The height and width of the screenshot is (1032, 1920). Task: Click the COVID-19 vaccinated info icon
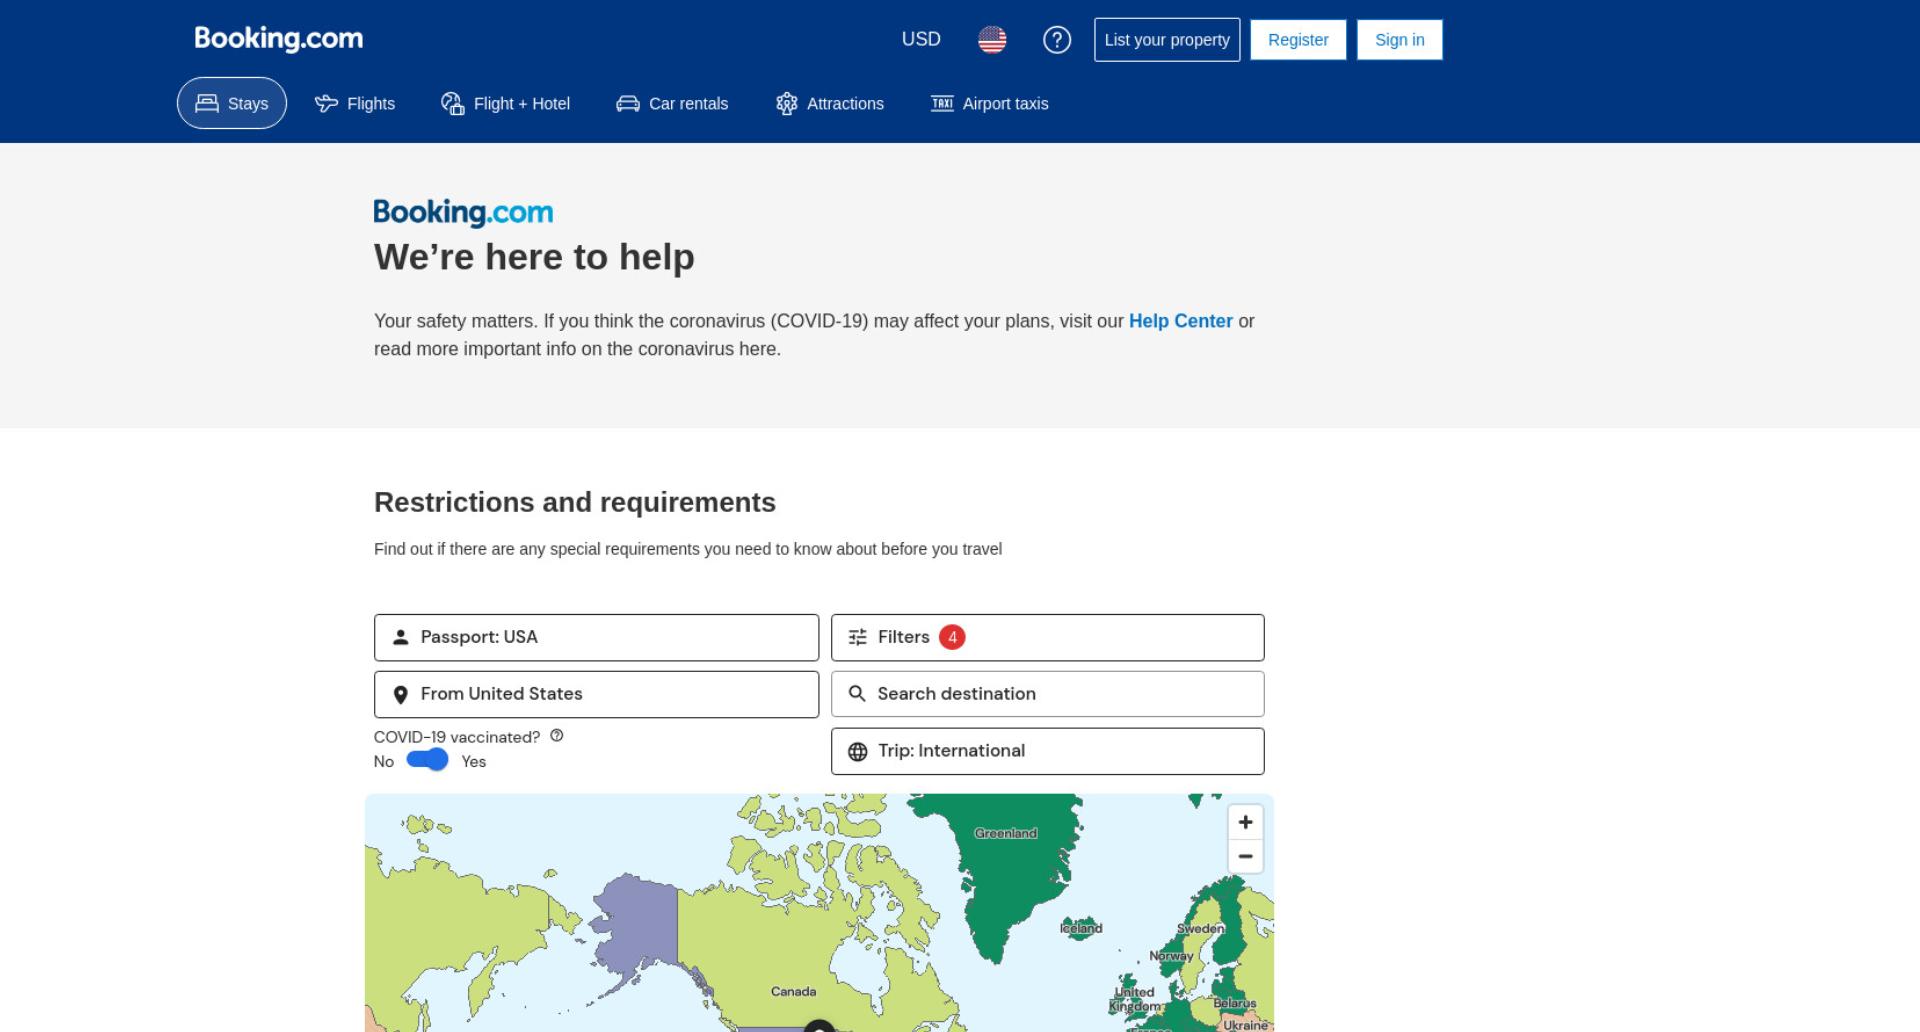[557, 735]
